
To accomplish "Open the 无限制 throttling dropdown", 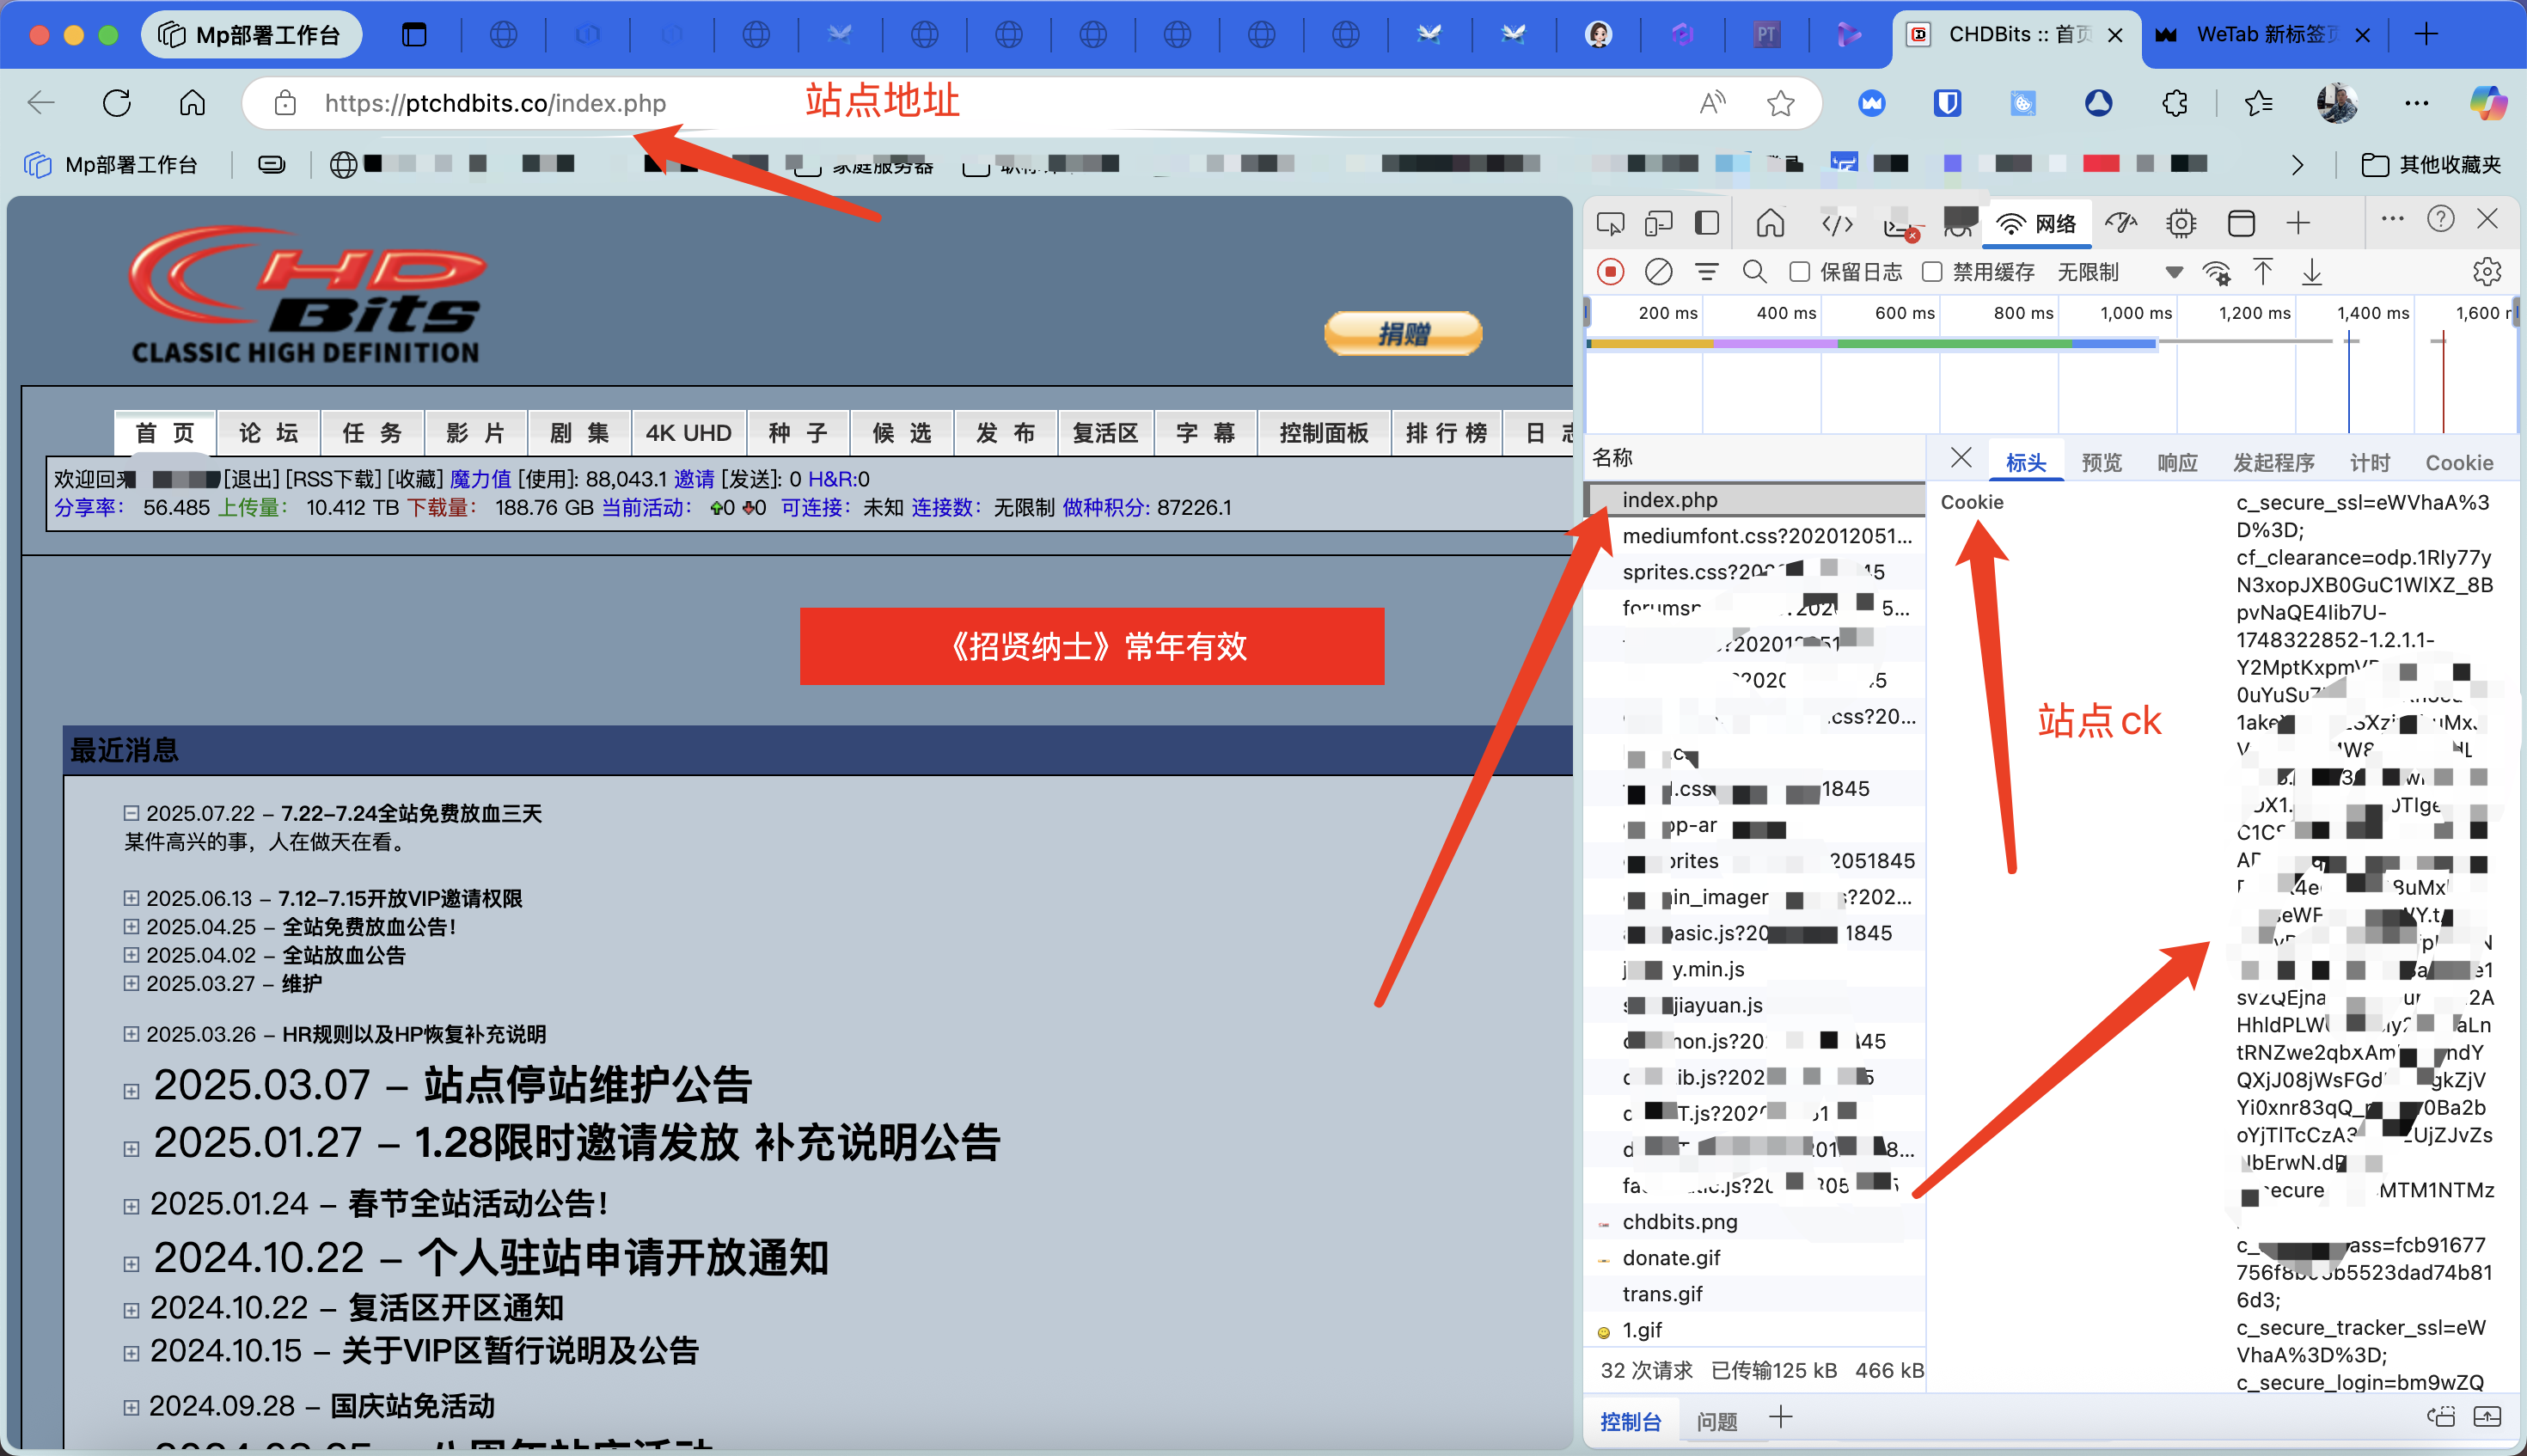I will click(x=2119, y=272).
